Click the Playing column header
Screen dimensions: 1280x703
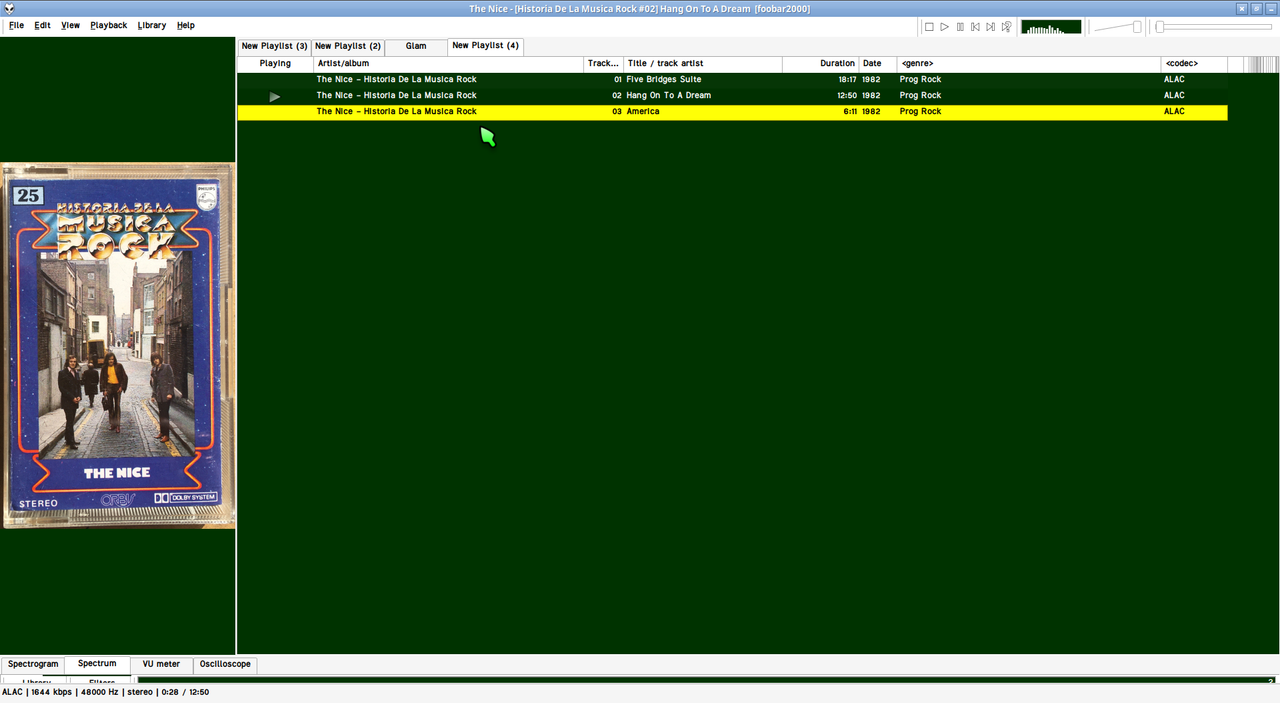[275, 64]
